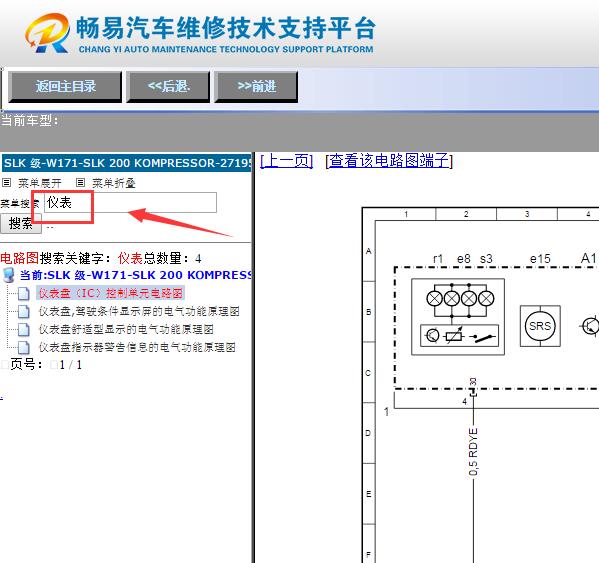Screen dimensions: 599x563
Task: Click the 菜单折叠 label
Action: click(114, 183)
